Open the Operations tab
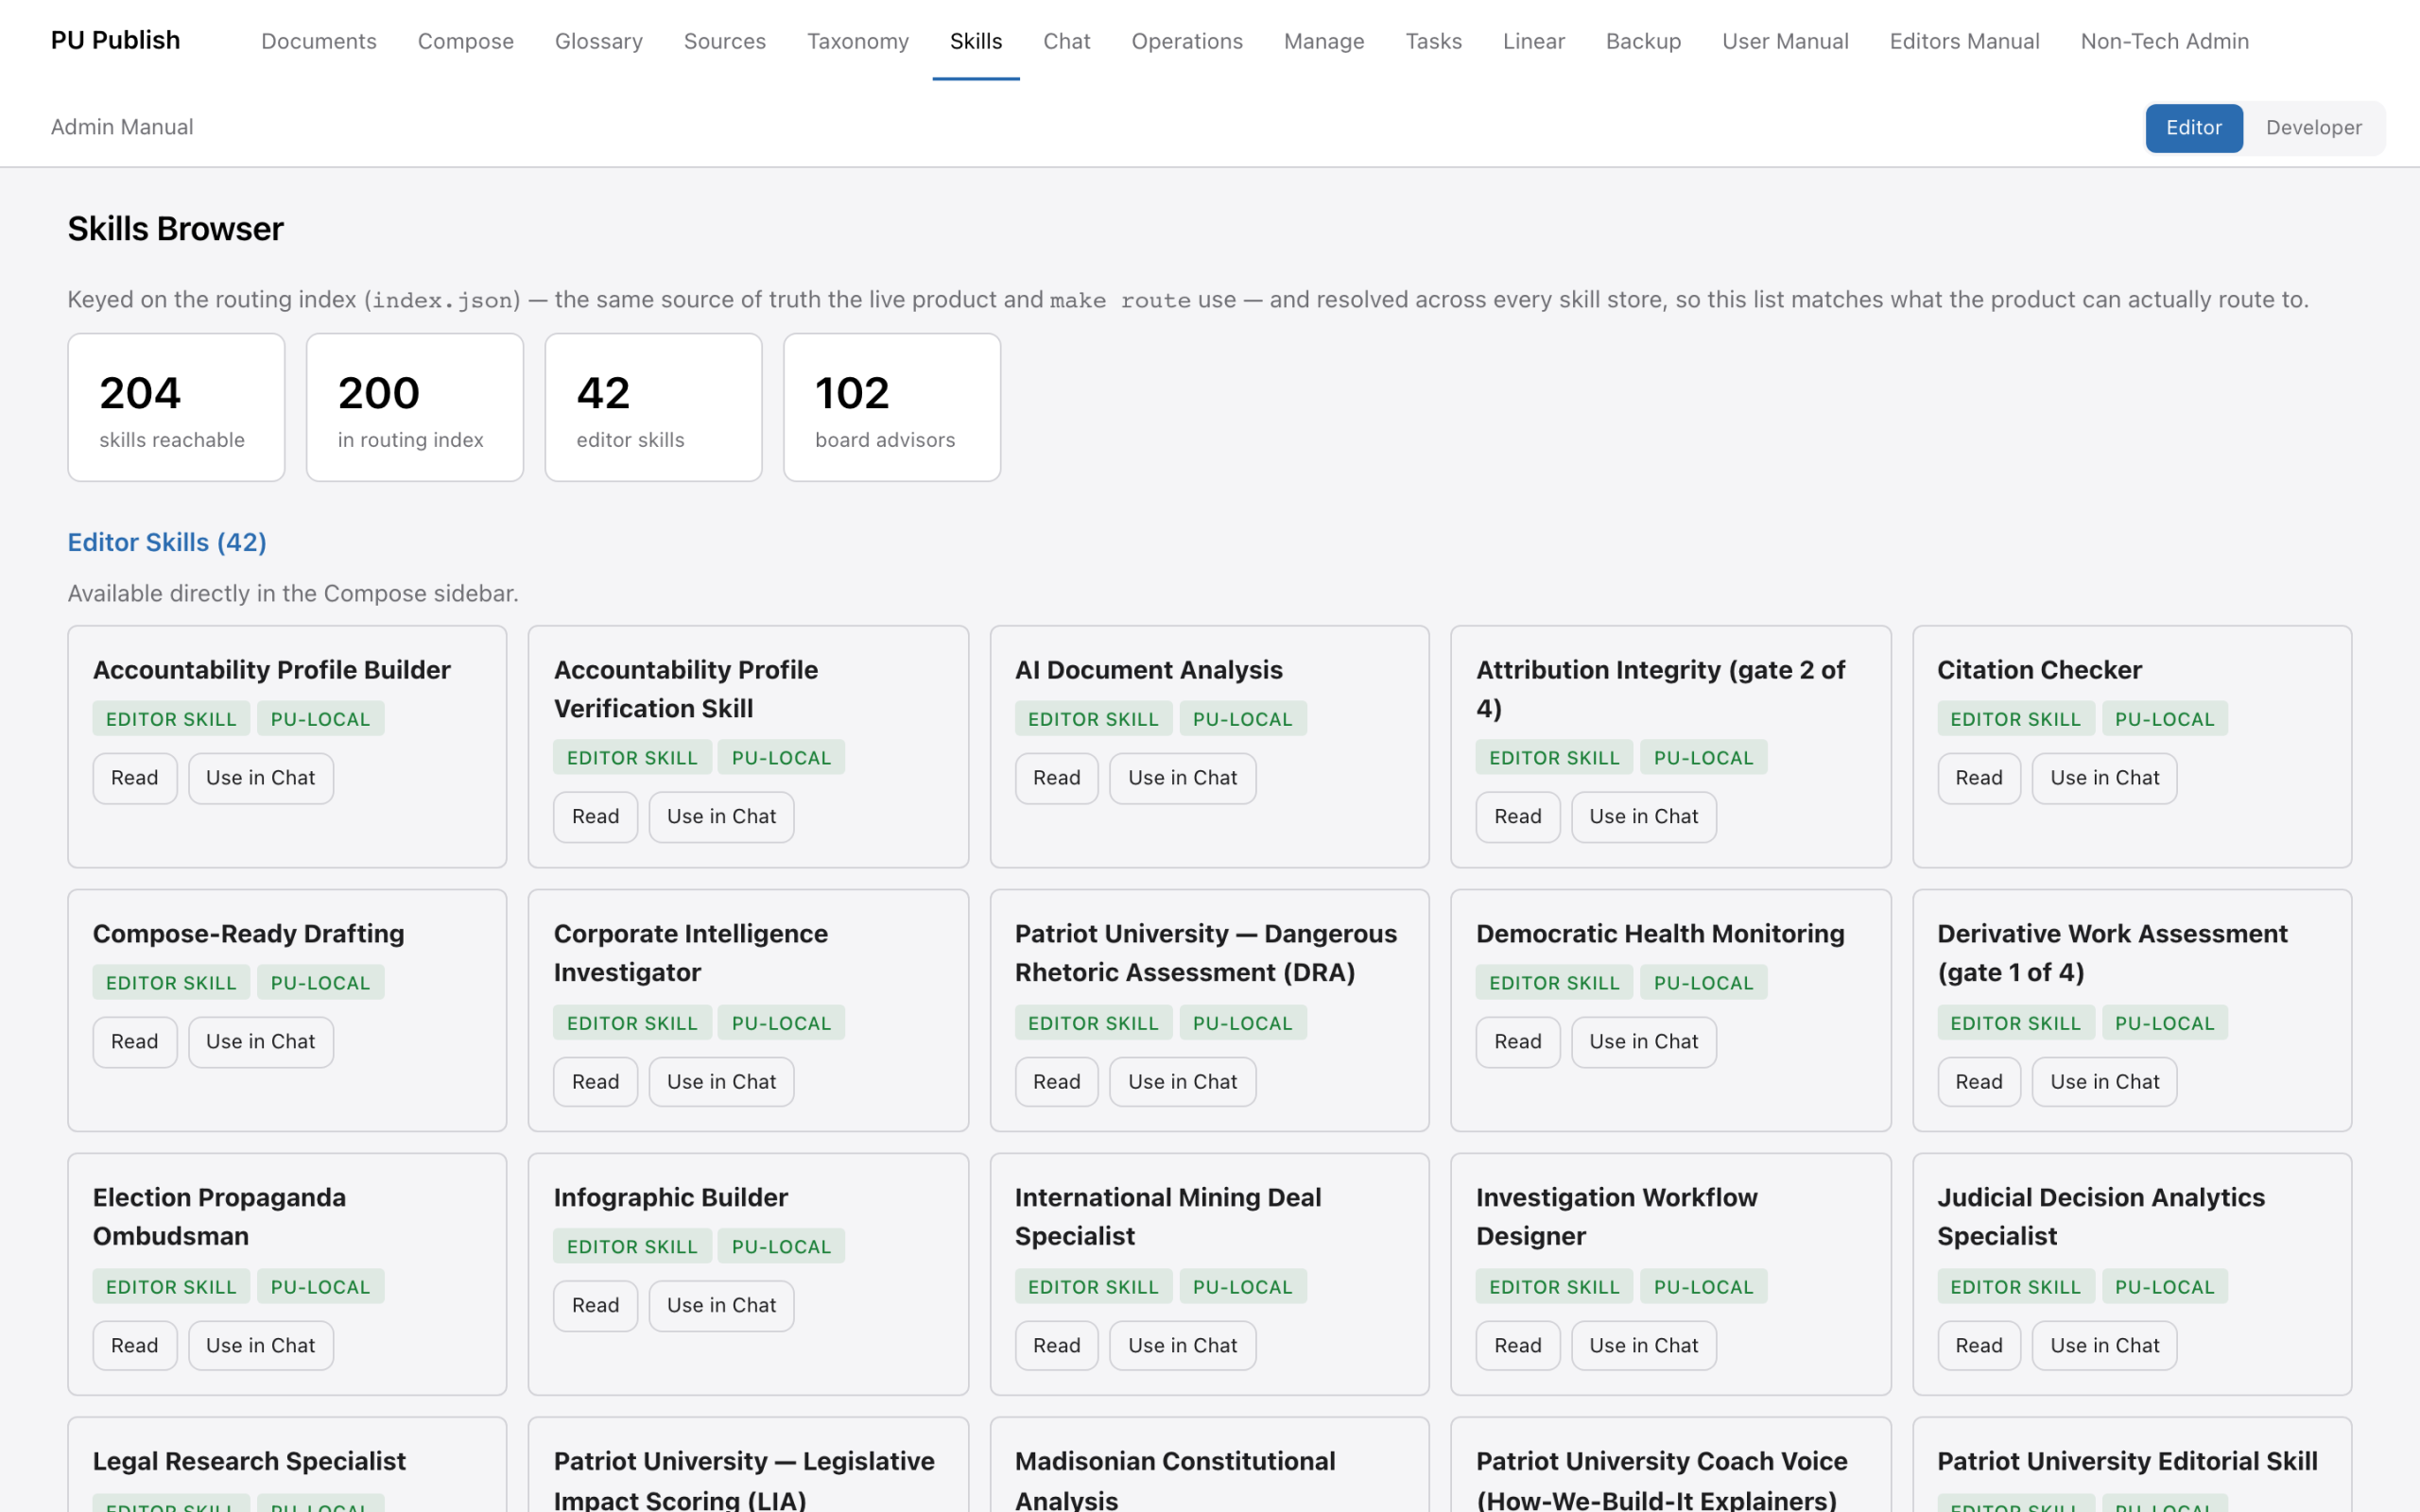Image resolution: width=2420 pixels, height=1512 pixels. tap(1187, 41)
